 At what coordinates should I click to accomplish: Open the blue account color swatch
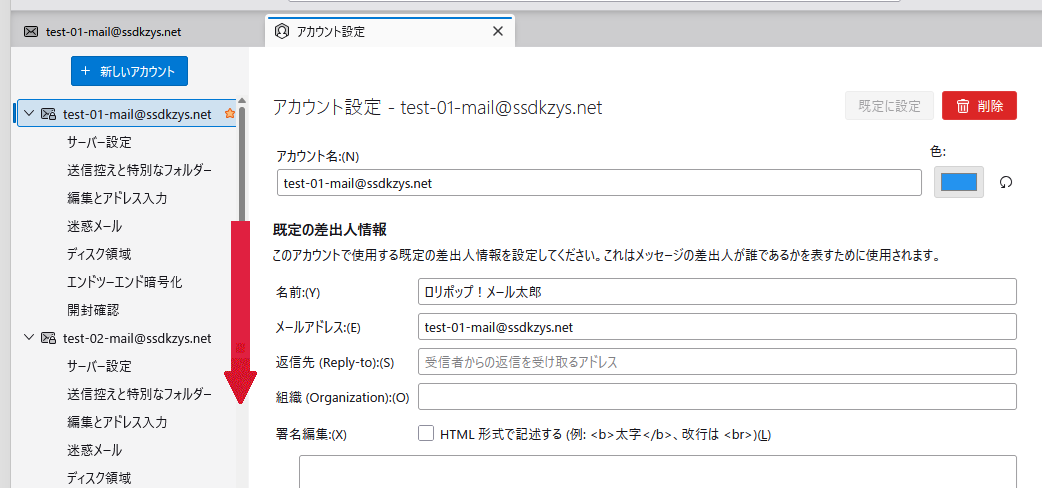click(x=959, y=182)
